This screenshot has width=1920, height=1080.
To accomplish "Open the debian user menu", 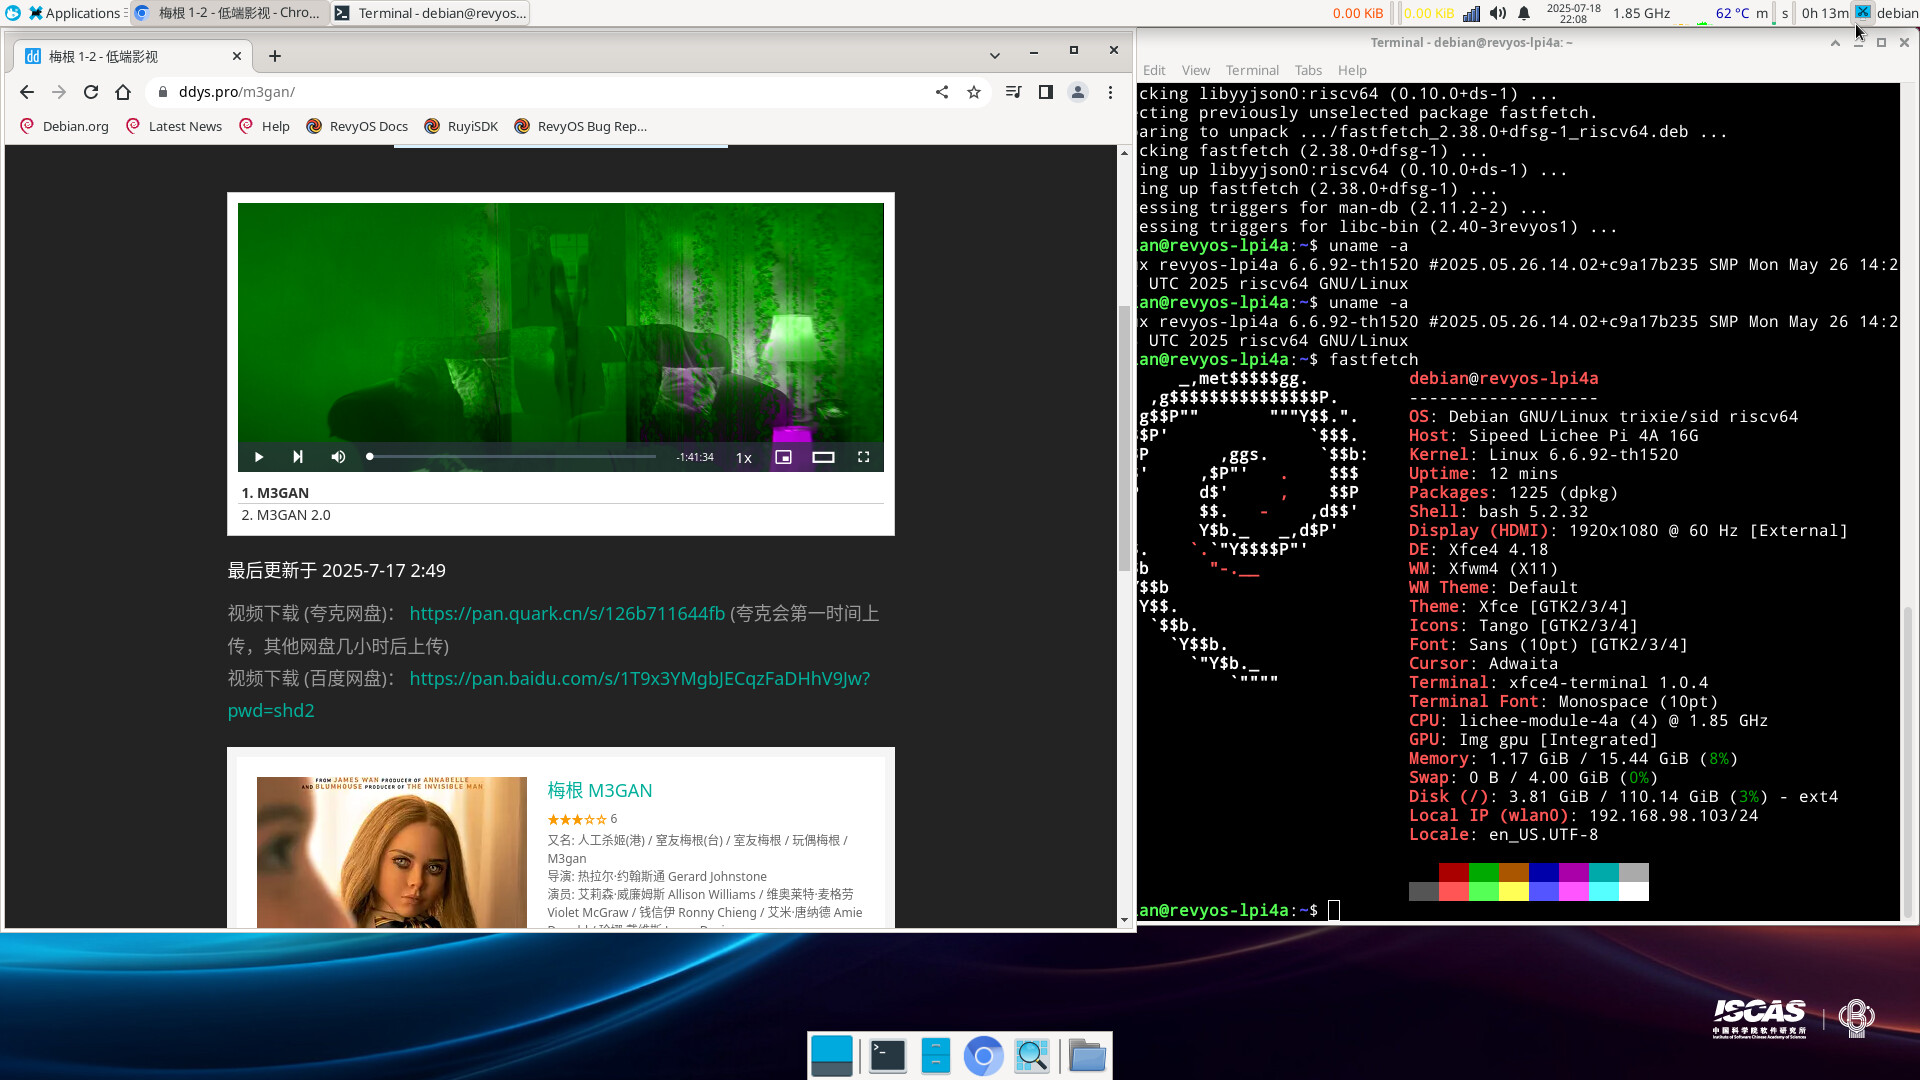I will [x=1897, y=13].
